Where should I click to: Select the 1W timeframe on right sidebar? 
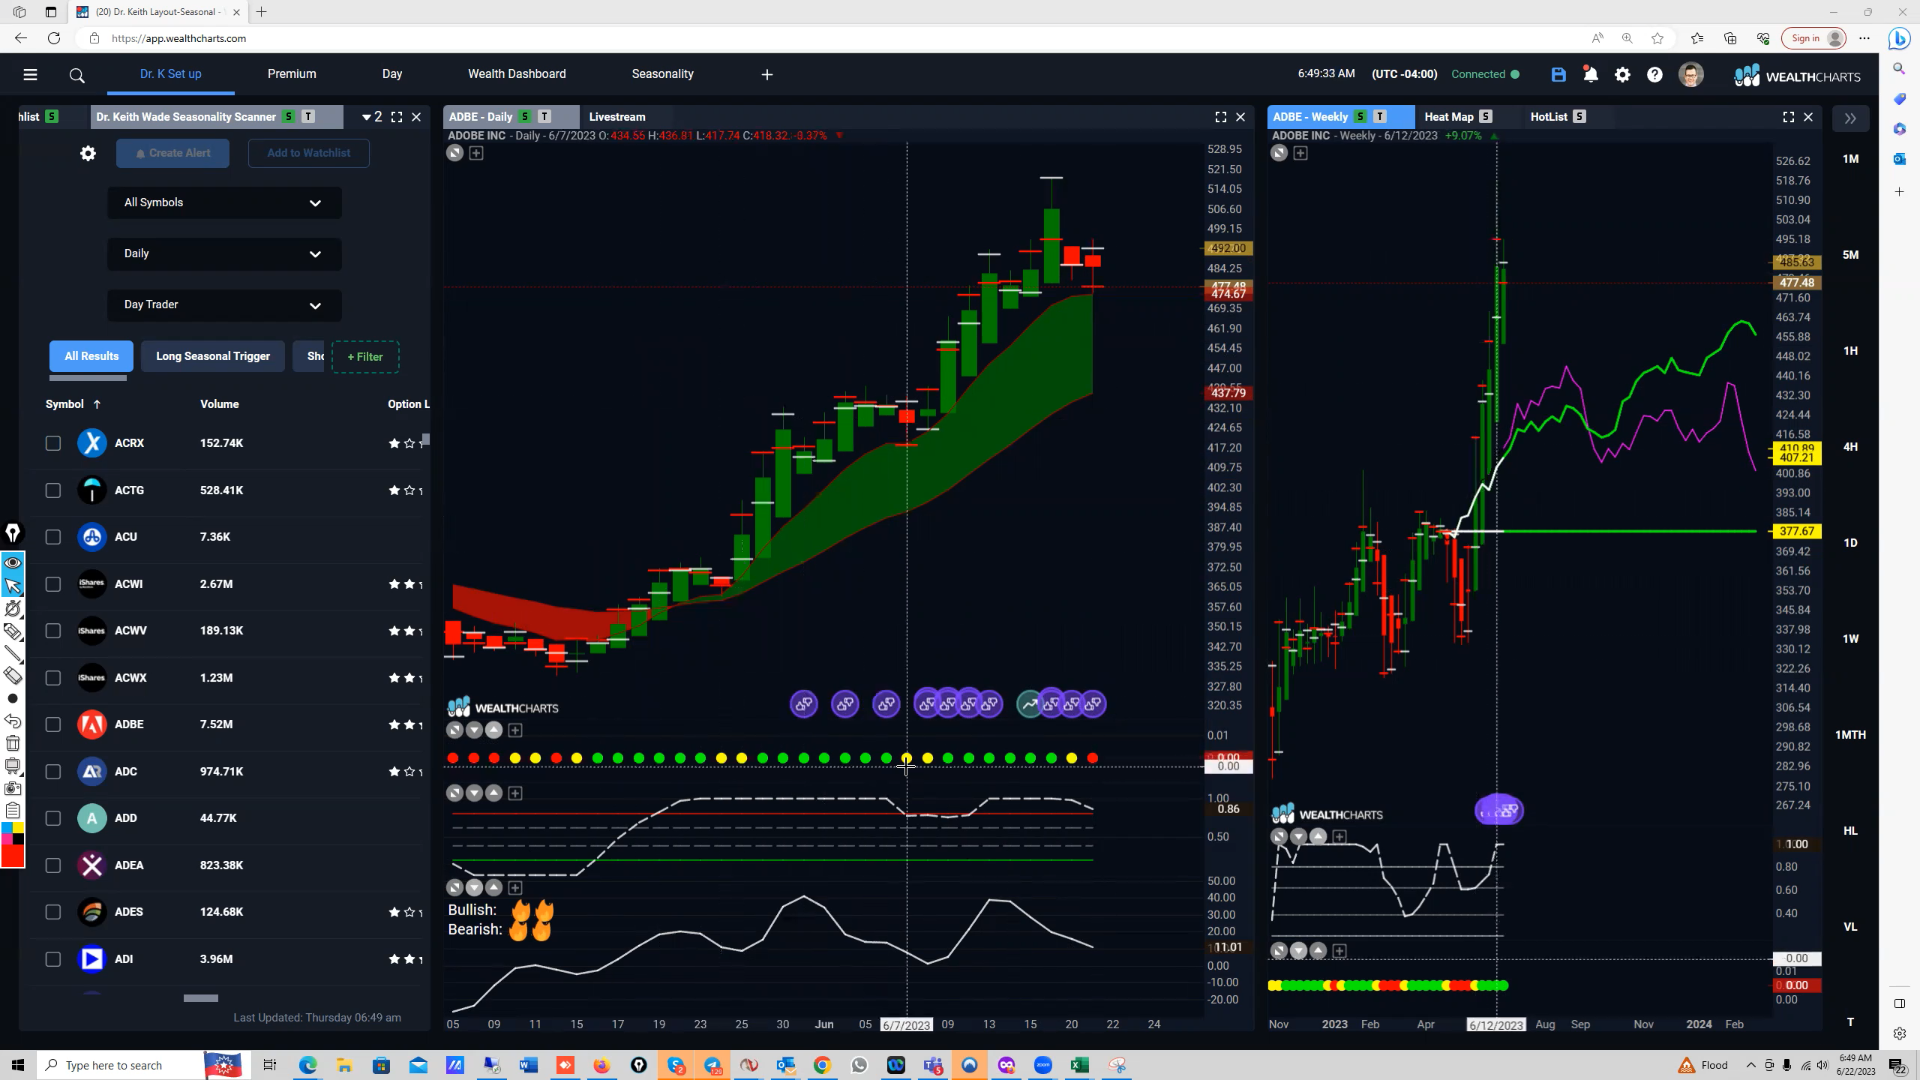click(1850, 639)
